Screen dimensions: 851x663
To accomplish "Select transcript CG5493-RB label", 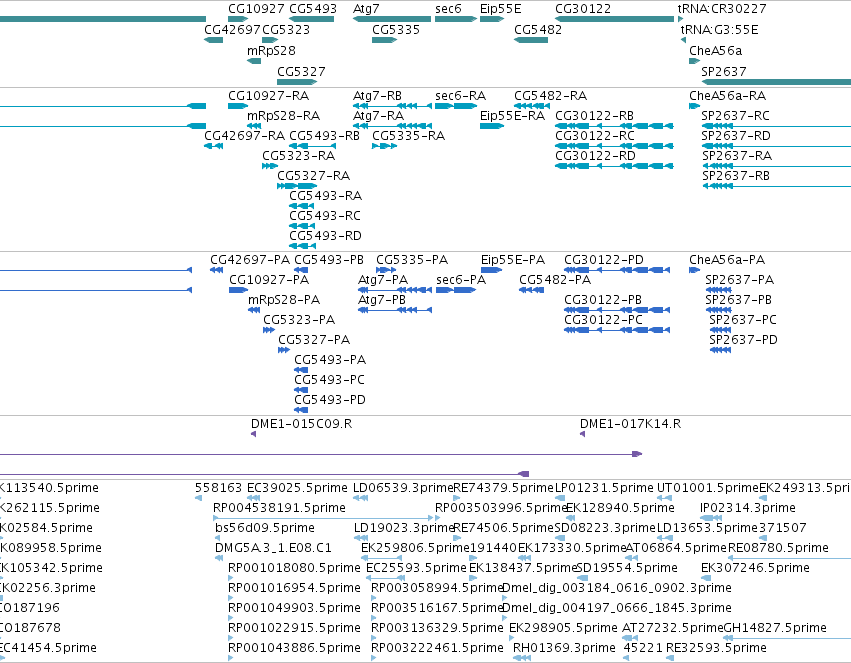I will [324, 136].
